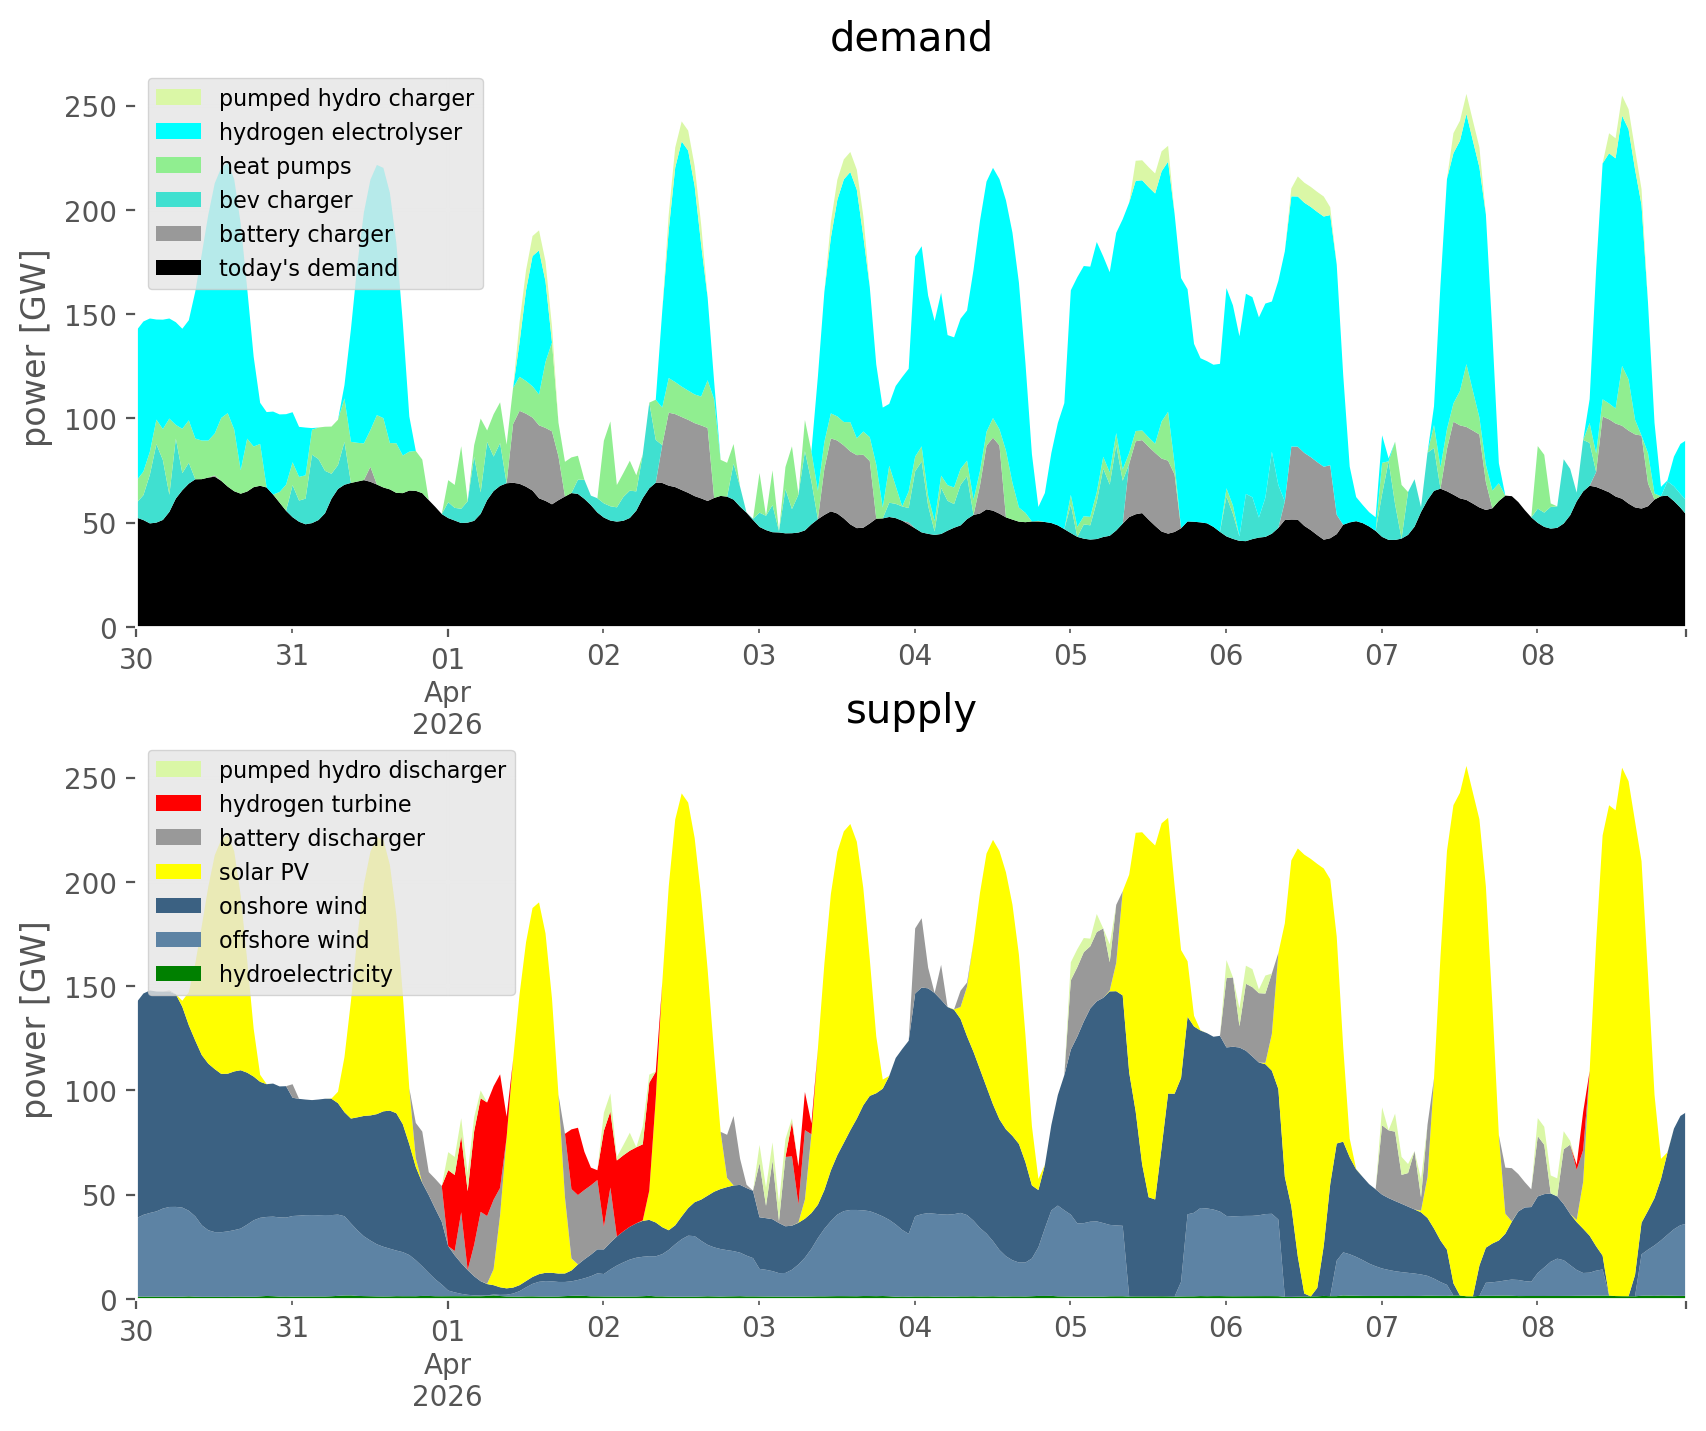Image resolution: width=1706 pixels, height=1431 pixels.
Task: Click the yellow solar PV legend swatch
Action: coord(180,872)
